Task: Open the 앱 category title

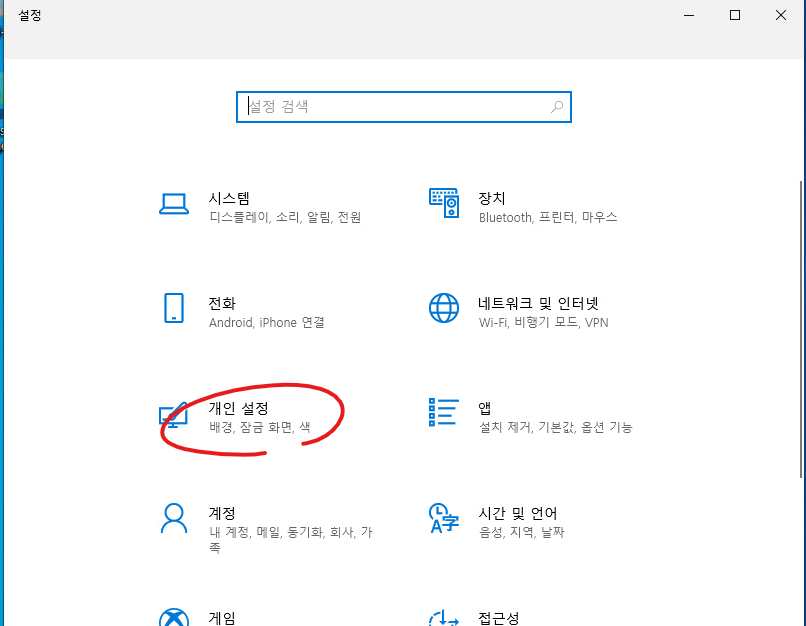Action: [x=485, y=408]
